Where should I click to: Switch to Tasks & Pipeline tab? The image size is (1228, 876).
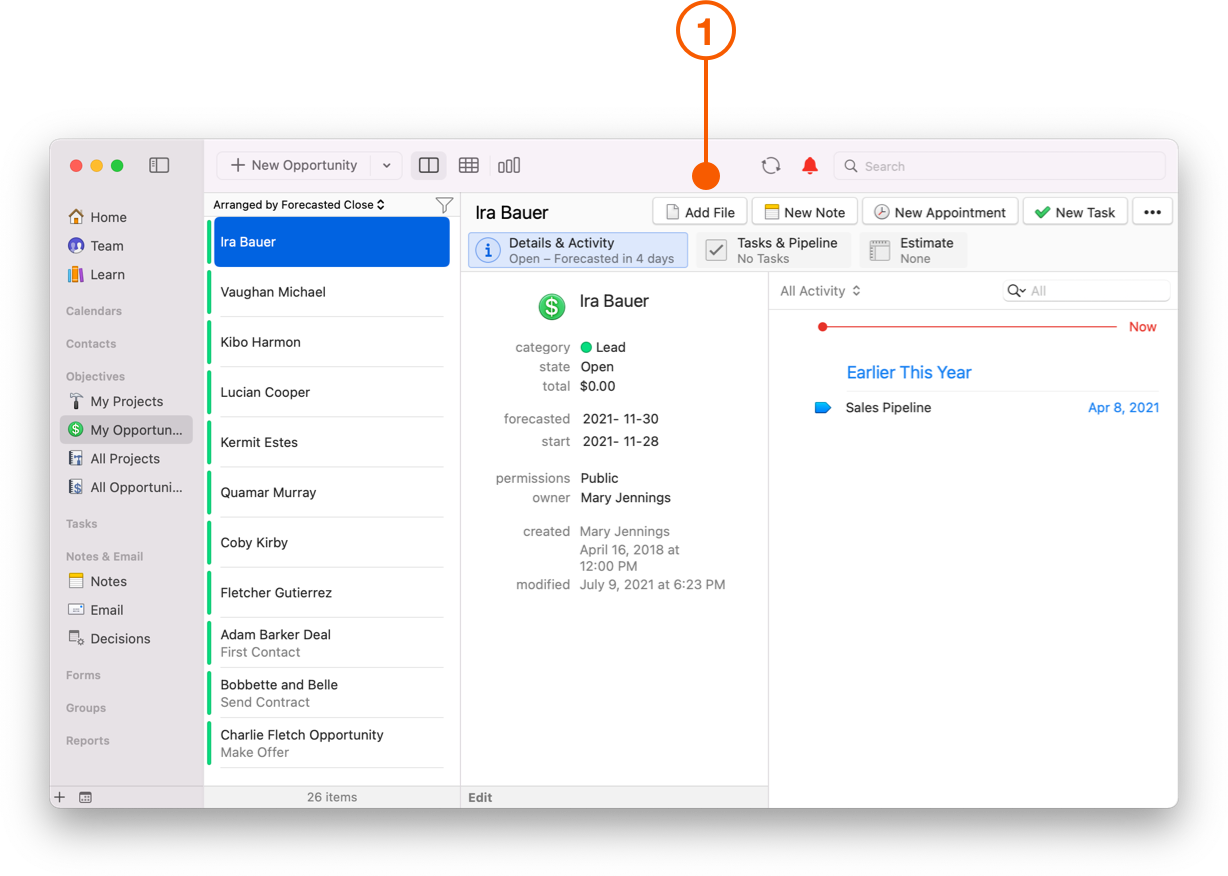774,250
